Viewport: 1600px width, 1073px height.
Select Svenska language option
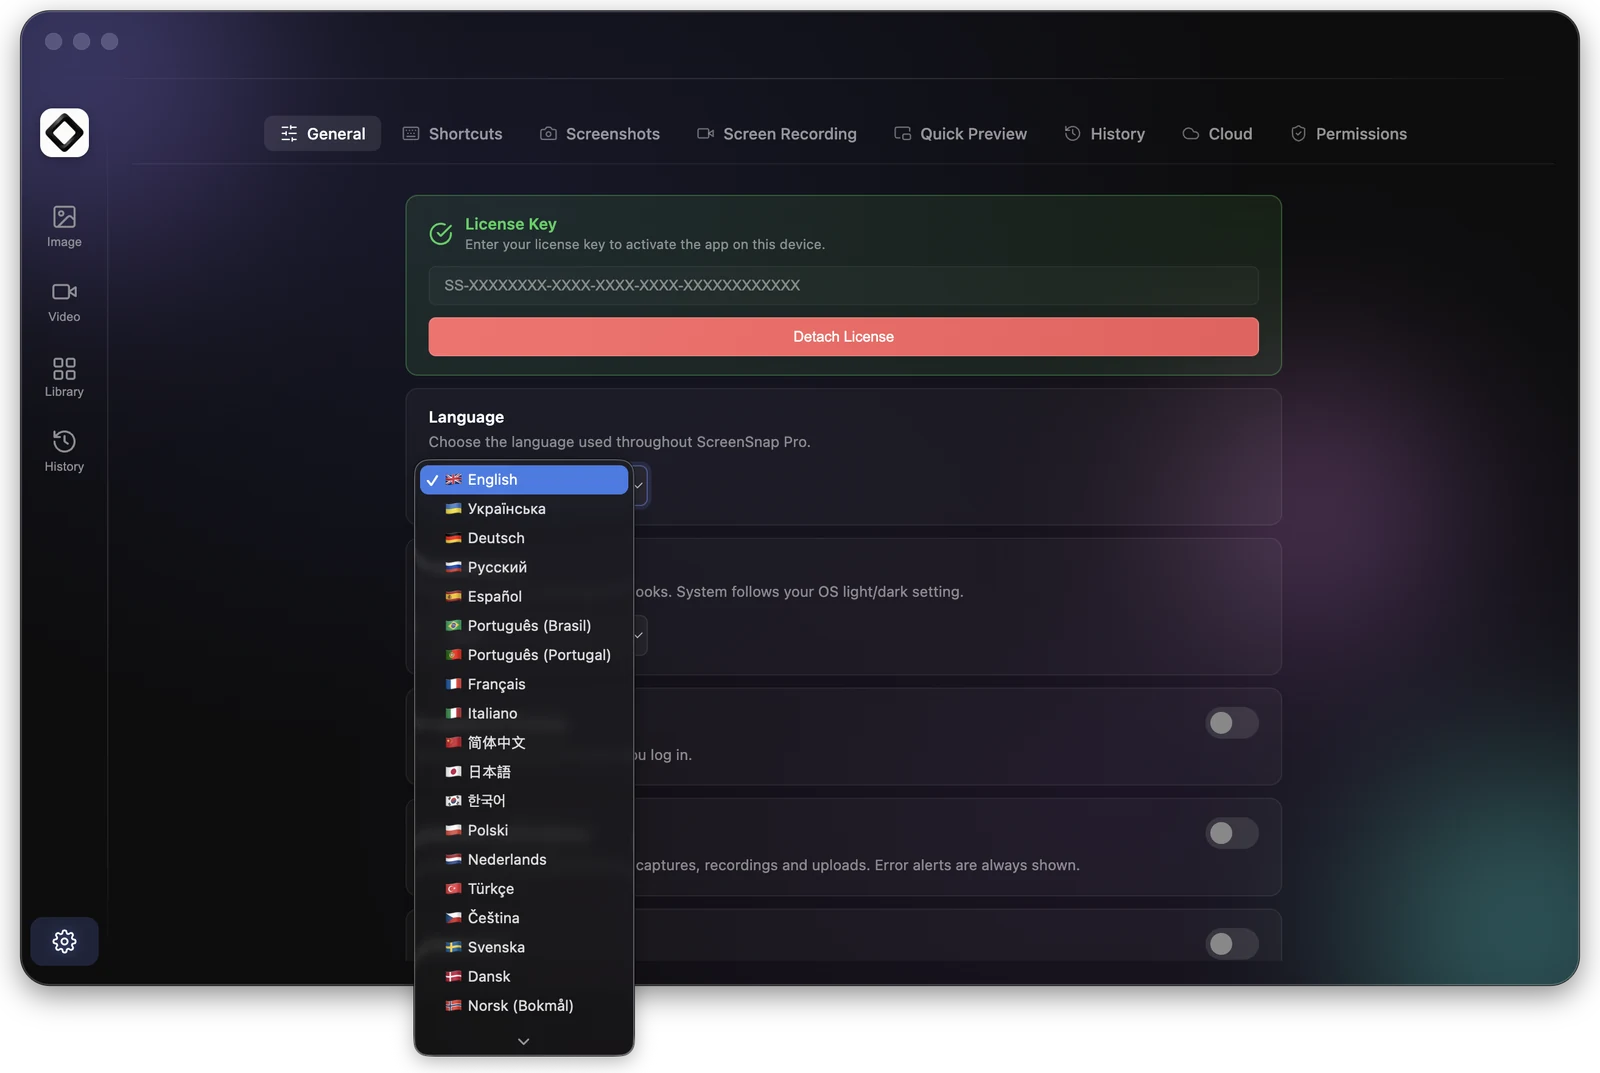[524, 947]
